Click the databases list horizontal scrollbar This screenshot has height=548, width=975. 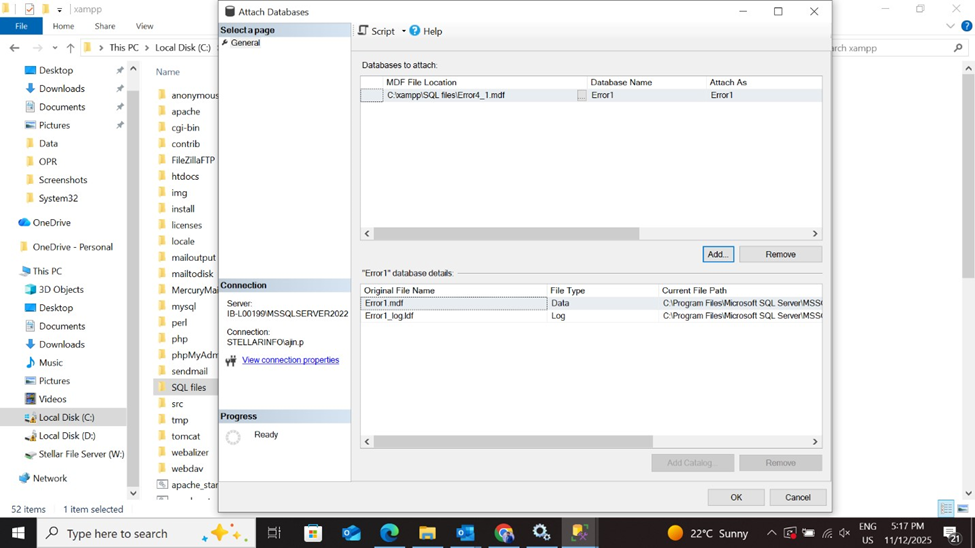(506, 233)
